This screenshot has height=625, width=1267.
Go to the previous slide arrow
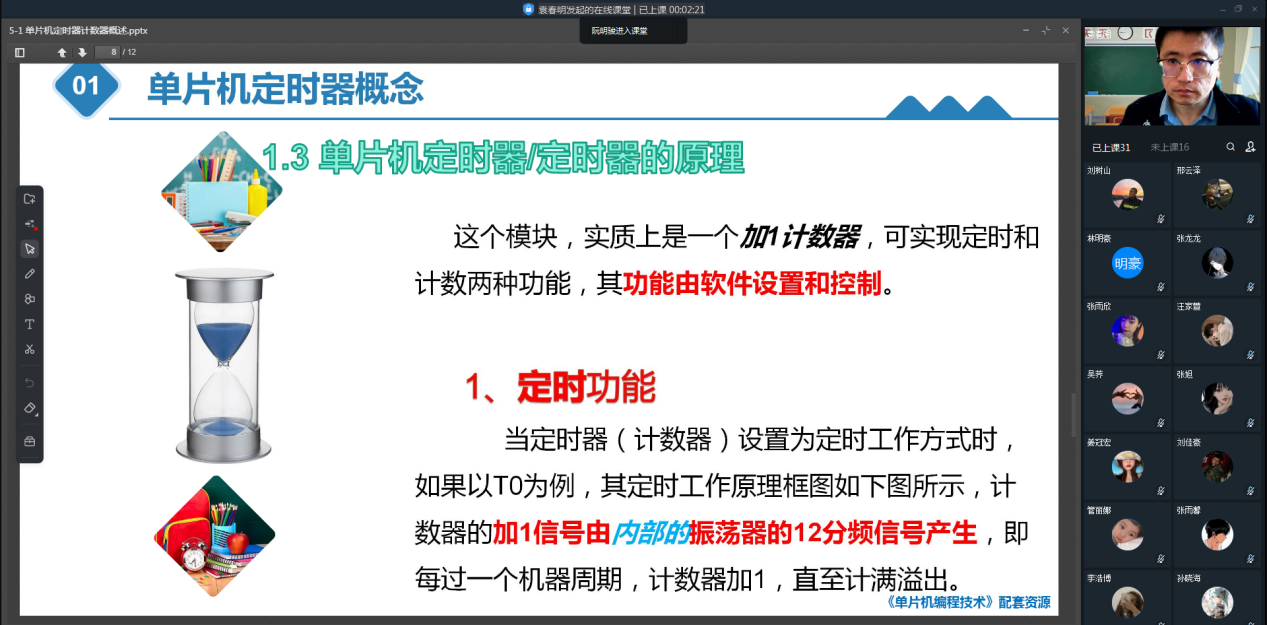tap(62, 52)
